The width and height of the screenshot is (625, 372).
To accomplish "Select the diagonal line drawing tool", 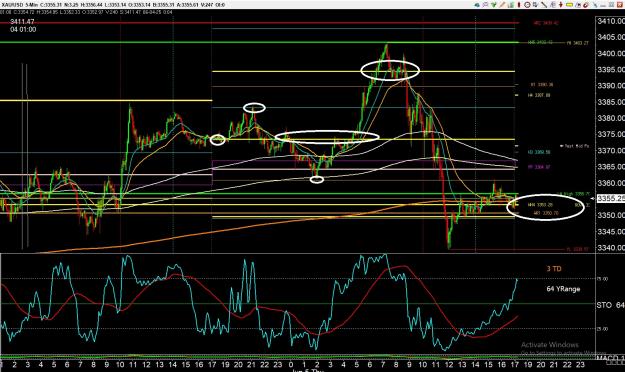I will pyautogui.click(x=544, y=5).
